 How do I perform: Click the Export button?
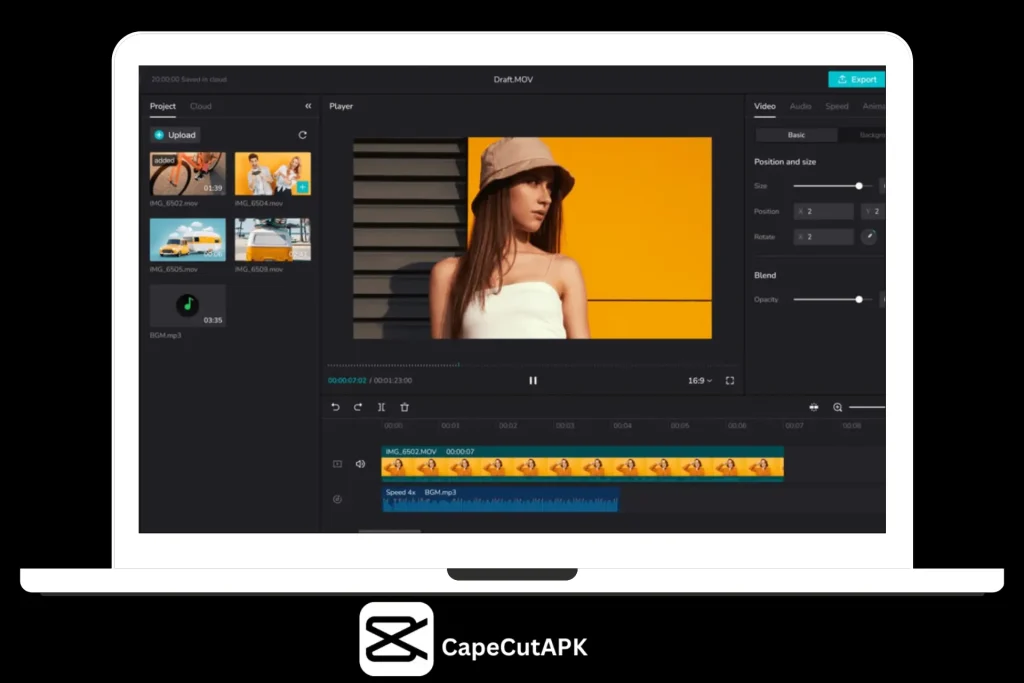pyautogui.click(x=857, y=79)
